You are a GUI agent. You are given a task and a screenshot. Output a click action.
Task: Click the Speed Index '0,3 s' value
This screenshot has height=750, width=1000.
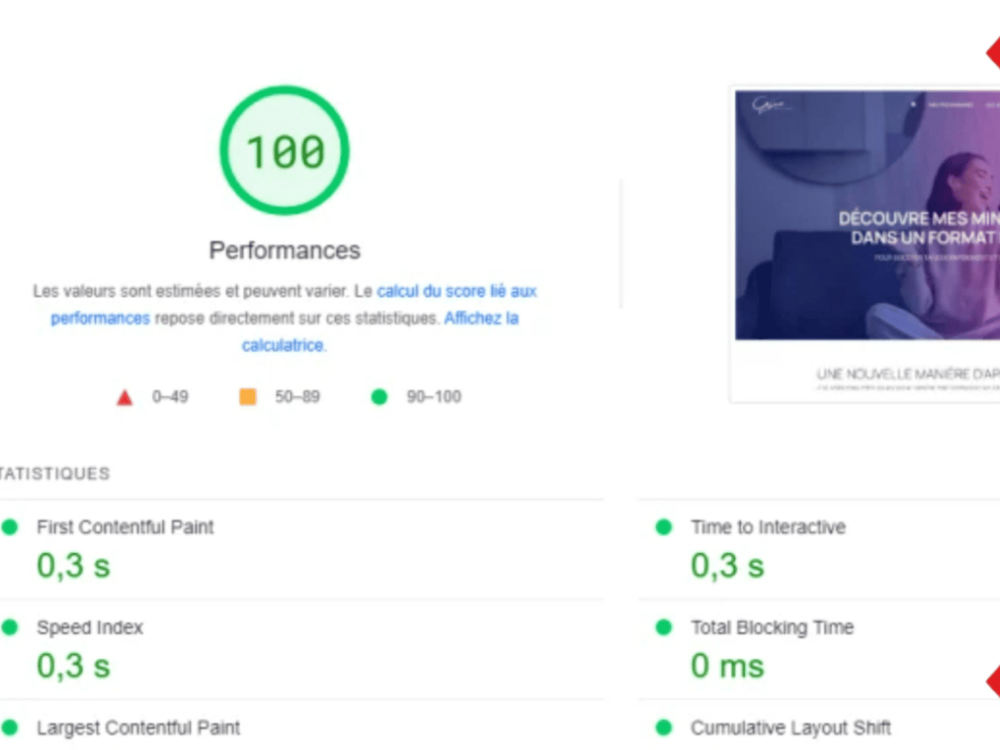click(73, 666)
